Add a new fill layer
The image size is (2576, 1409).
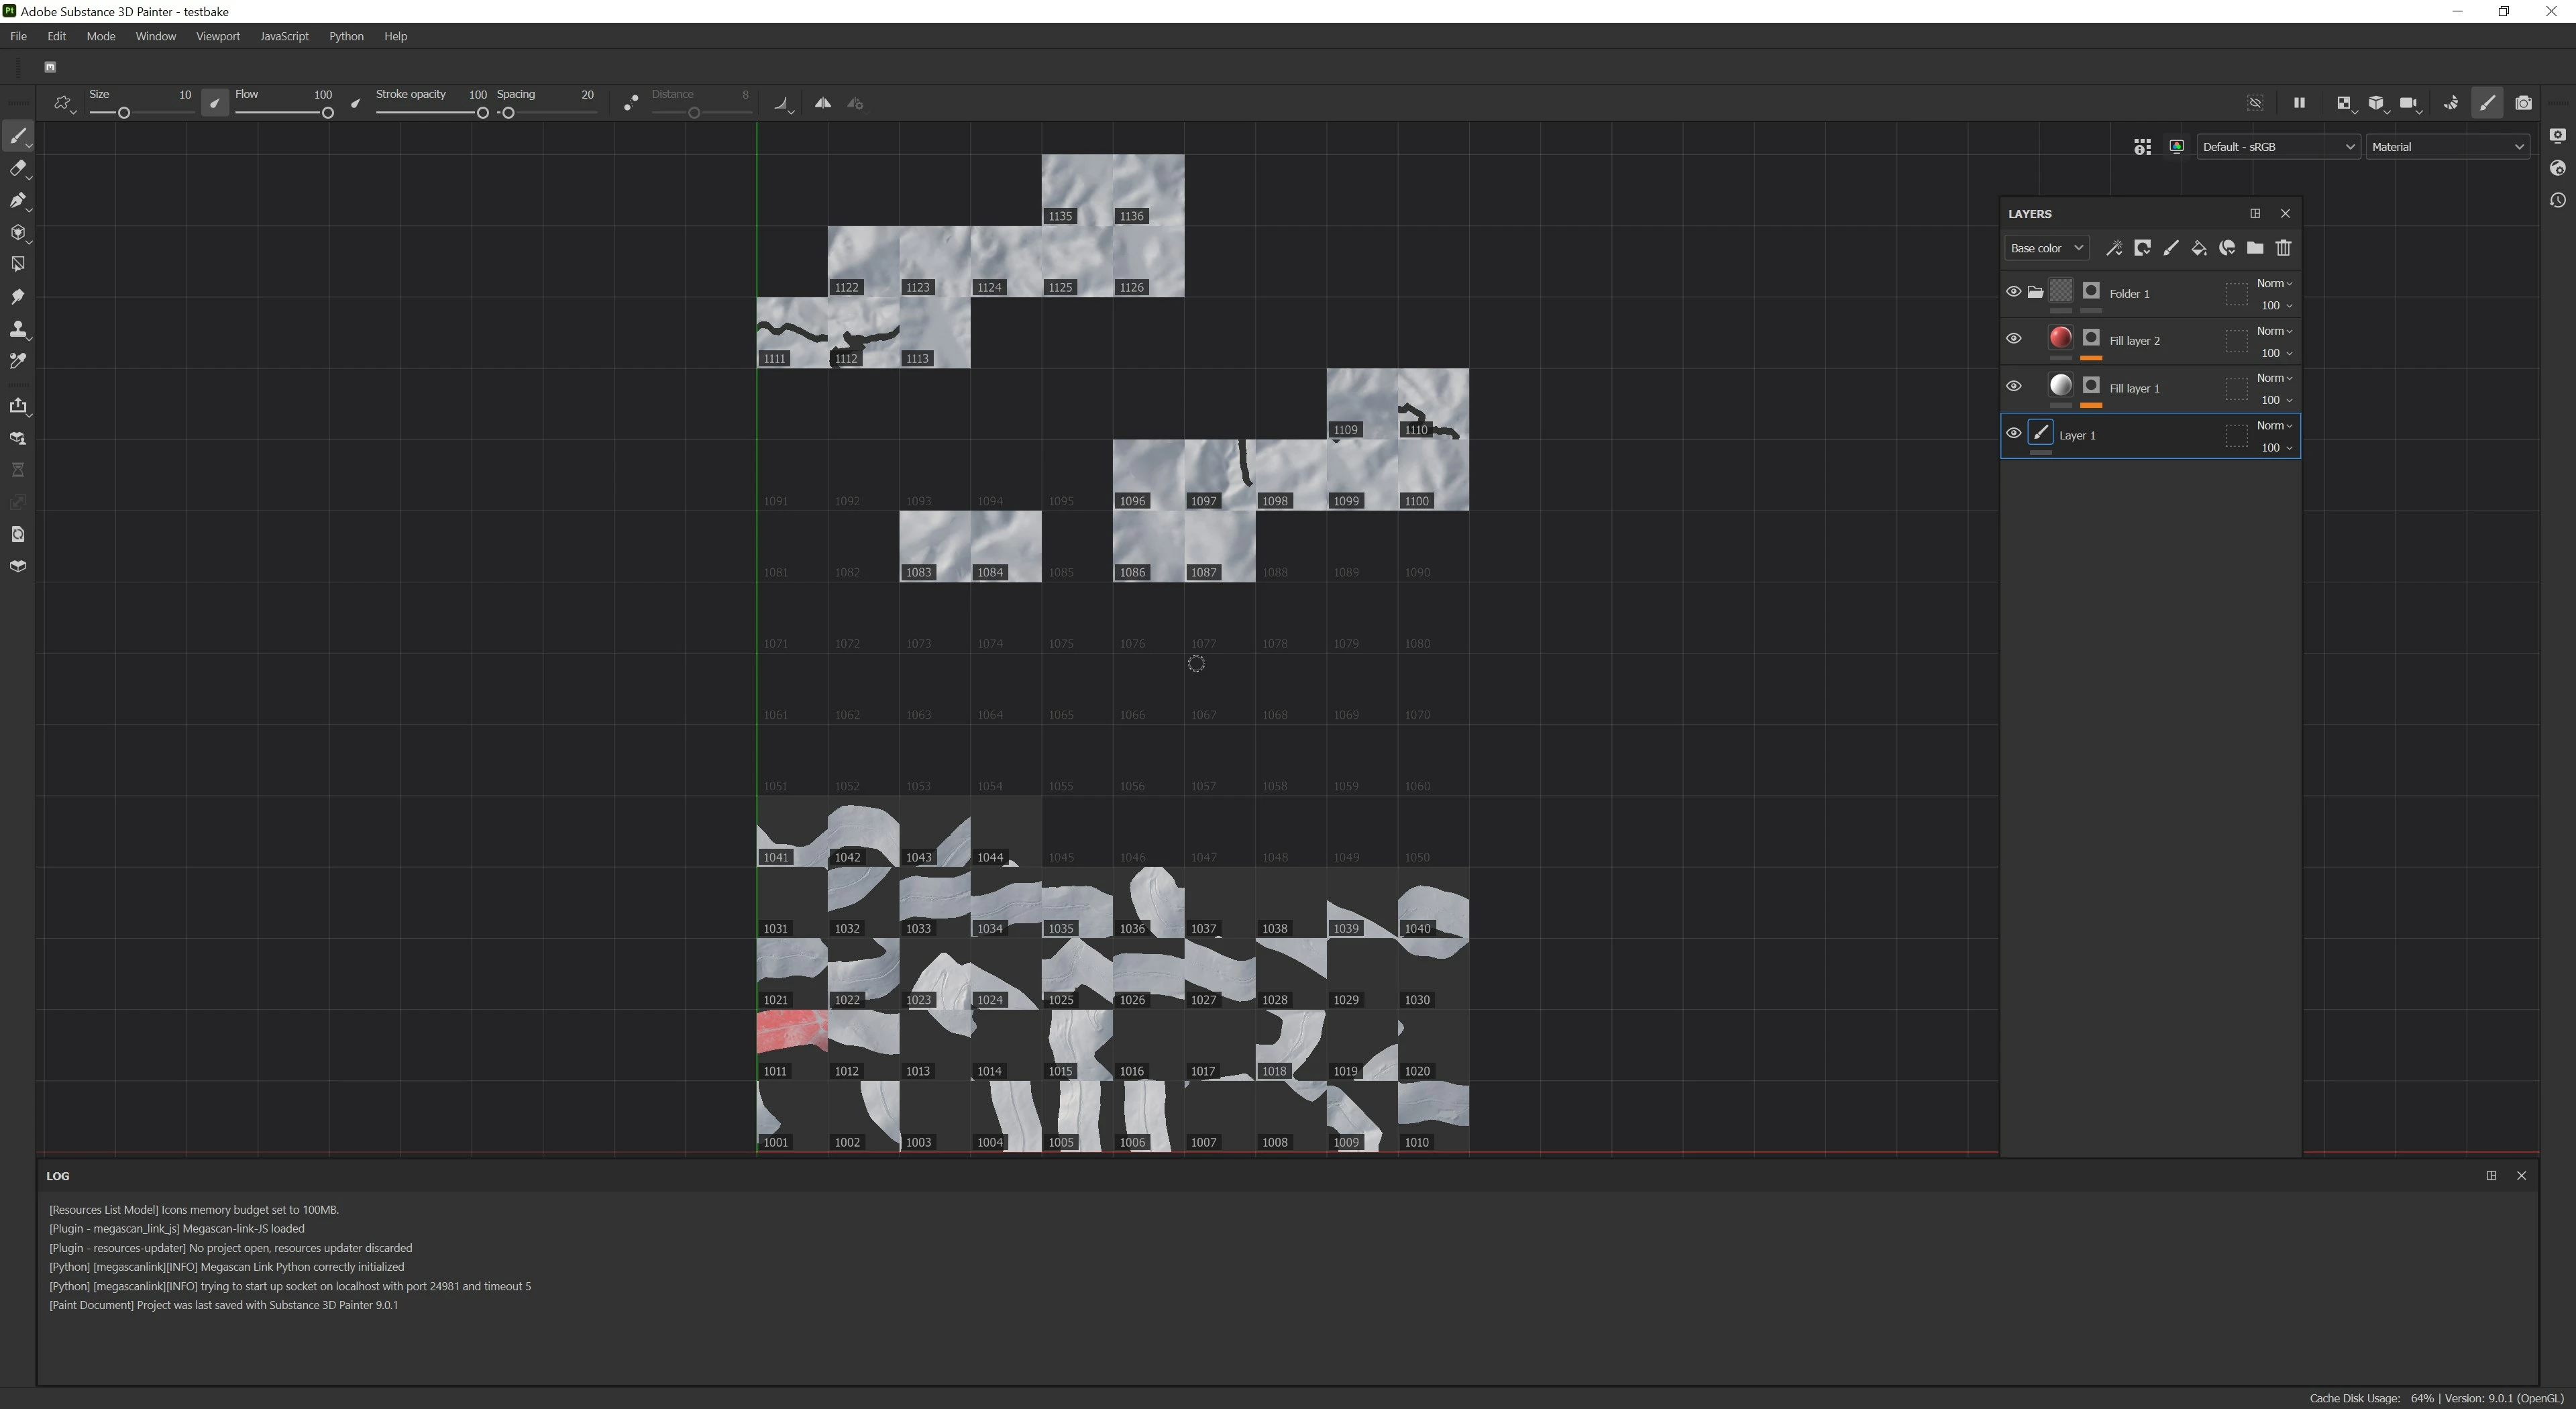(2198, 248)
